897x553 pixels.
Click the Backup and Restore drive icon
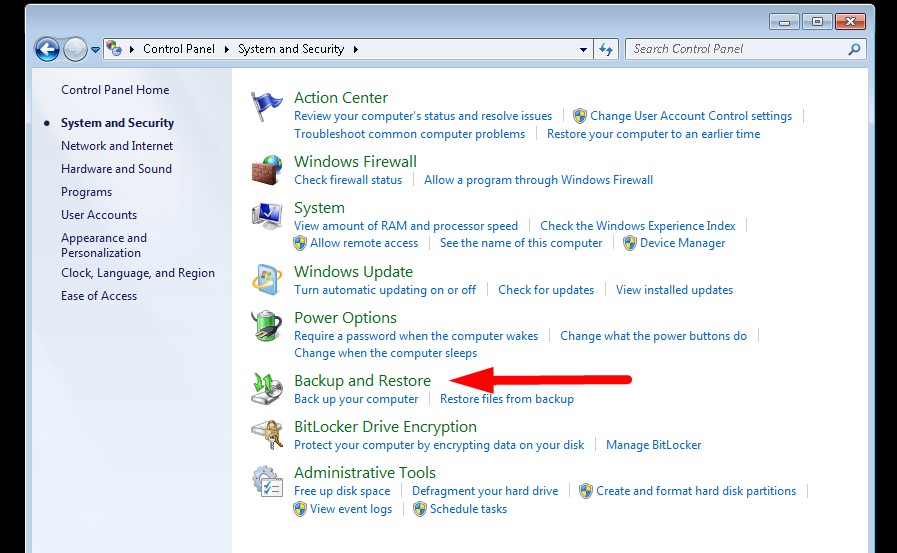[x=267, y=389]
